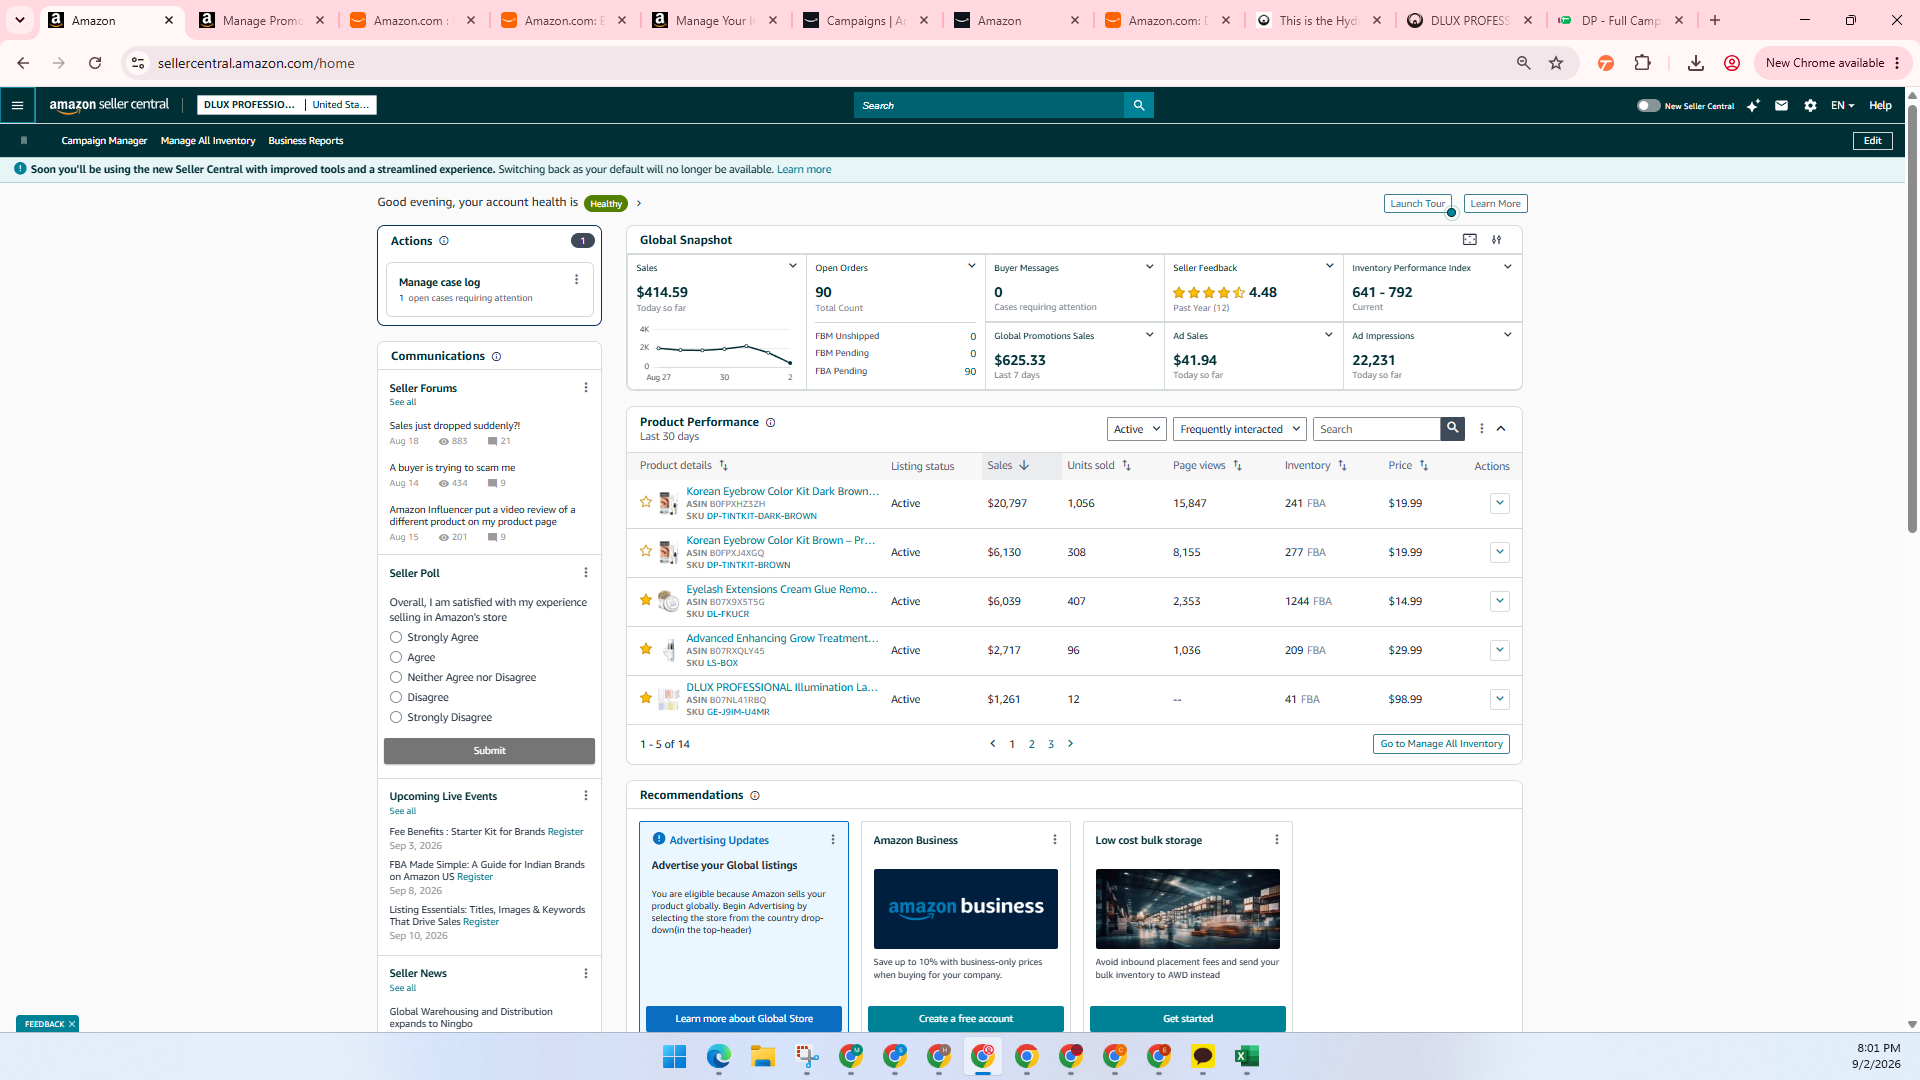Click Recommendations info icon

point(755,796)
